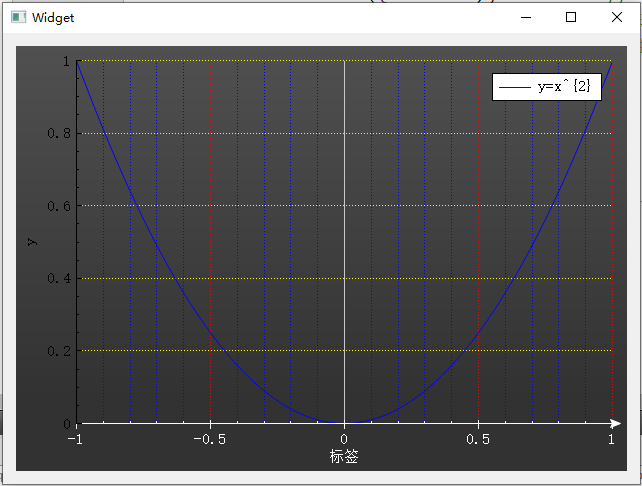Click the blue line sample in legend
Viewport: 642px width, 486px height.
(x=515, y=87)
